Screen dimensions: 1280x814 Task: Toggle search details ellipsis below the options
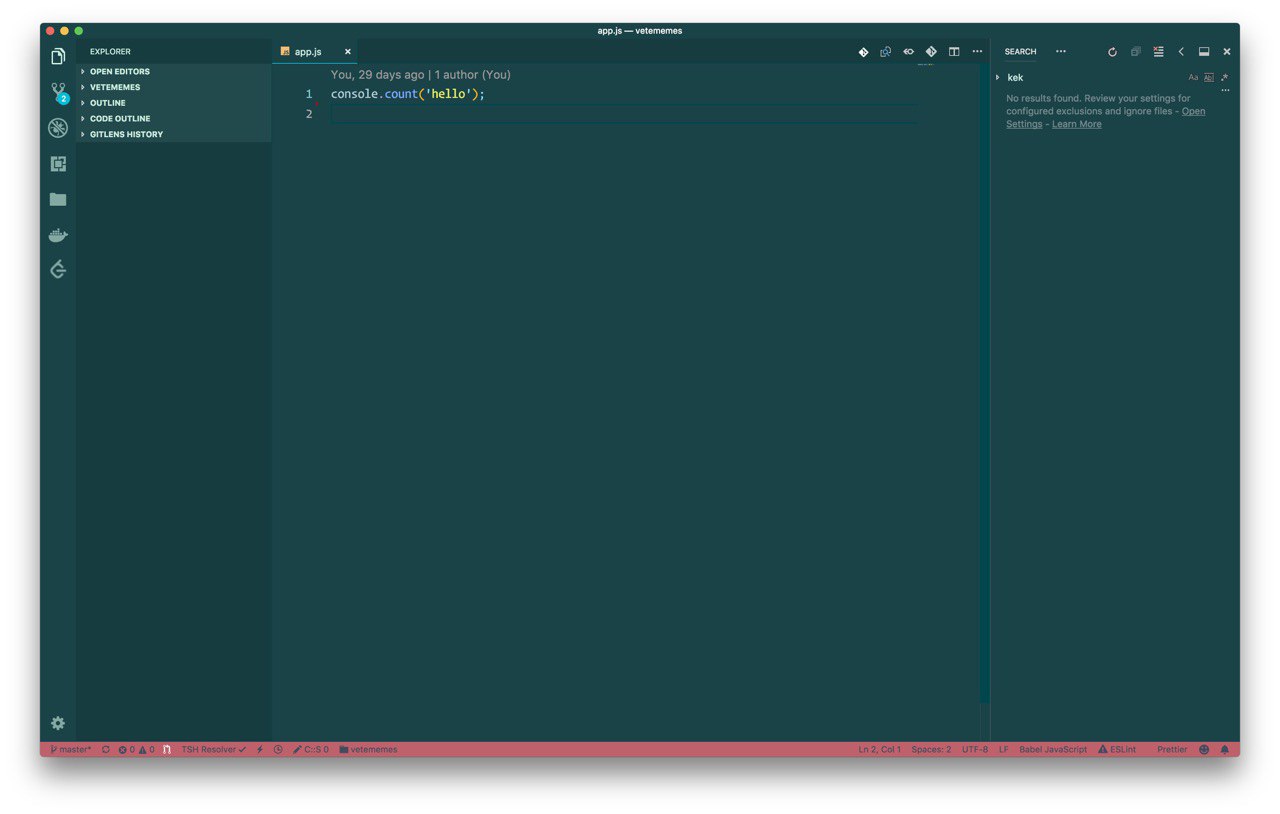point(1225,91)
